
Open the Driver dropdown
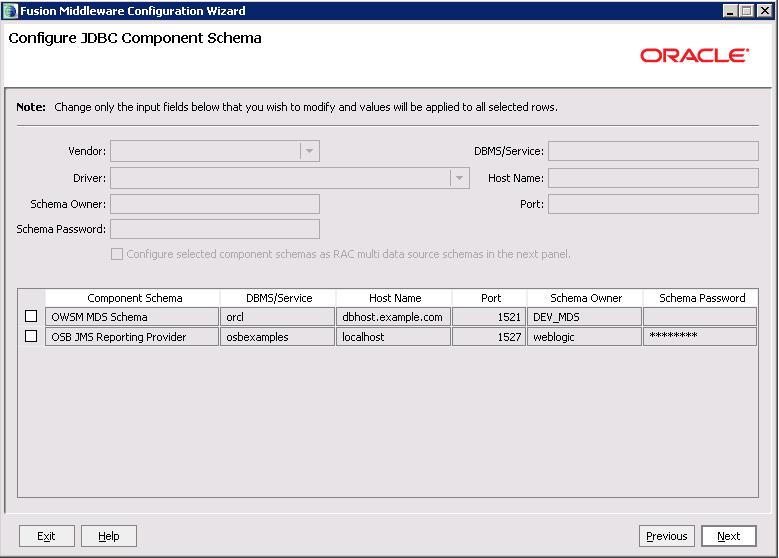click(x=459, y=178)
